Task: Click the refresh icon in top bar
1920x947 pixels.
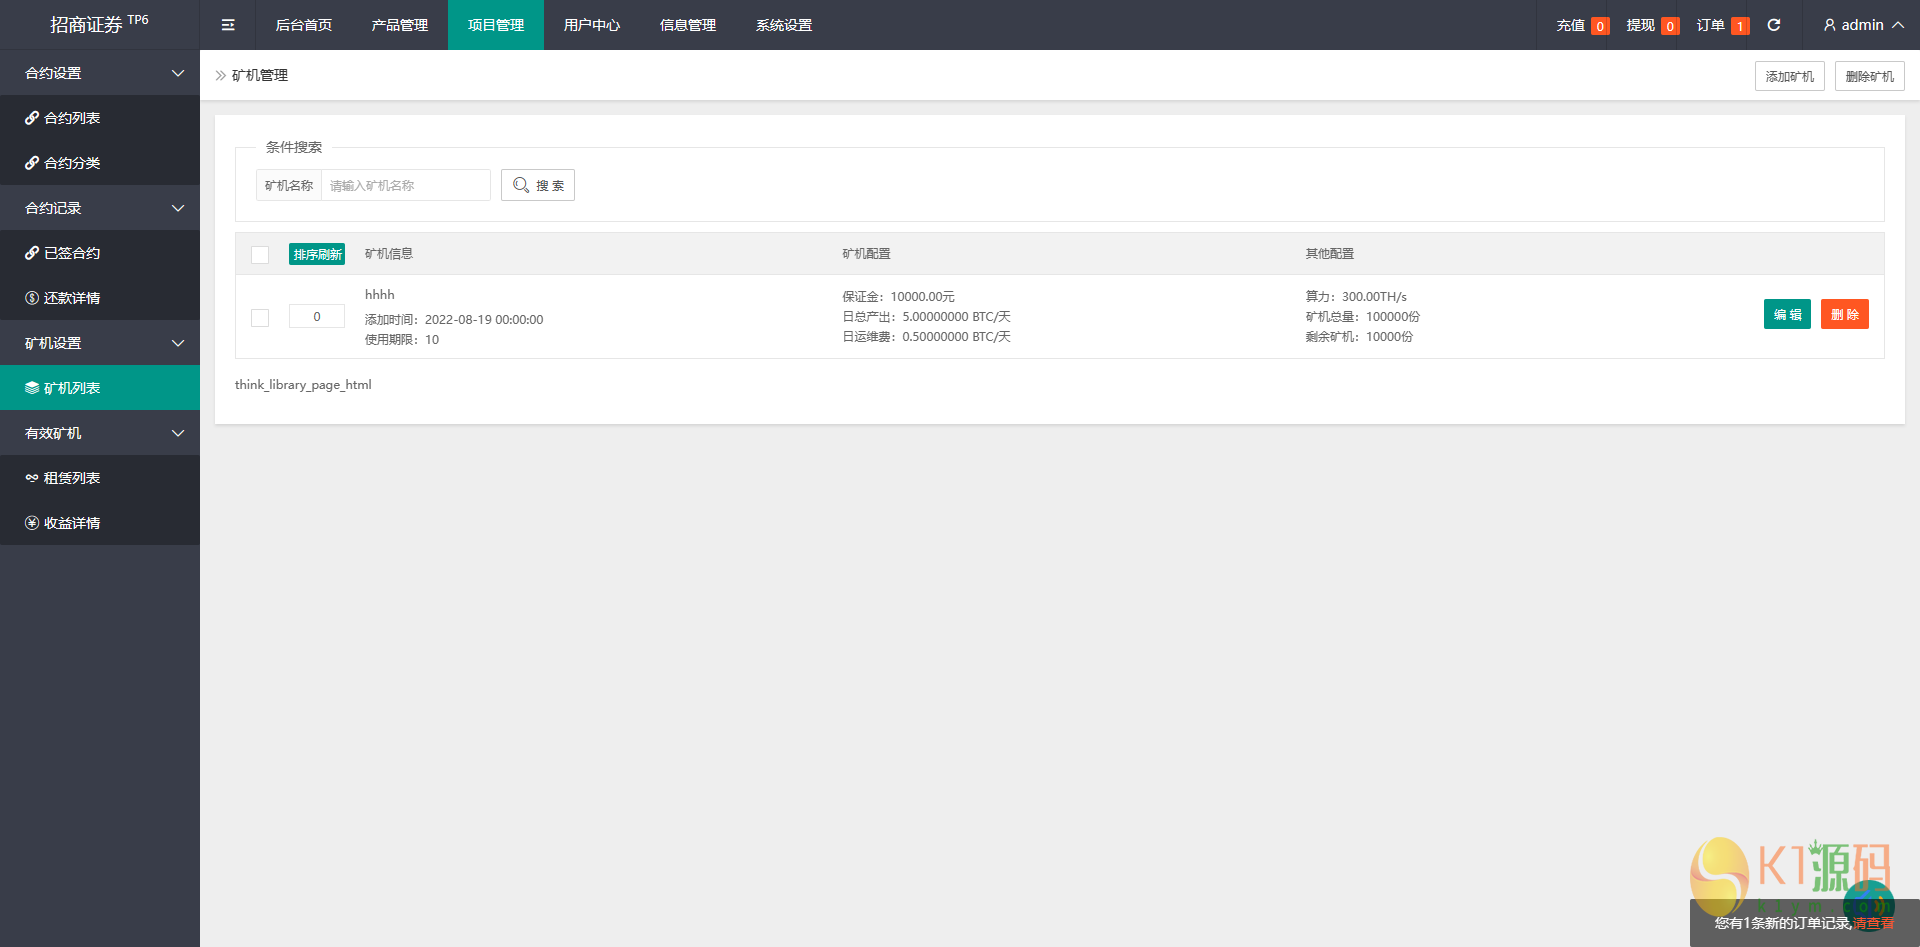Action: (x=1774, y=25)
